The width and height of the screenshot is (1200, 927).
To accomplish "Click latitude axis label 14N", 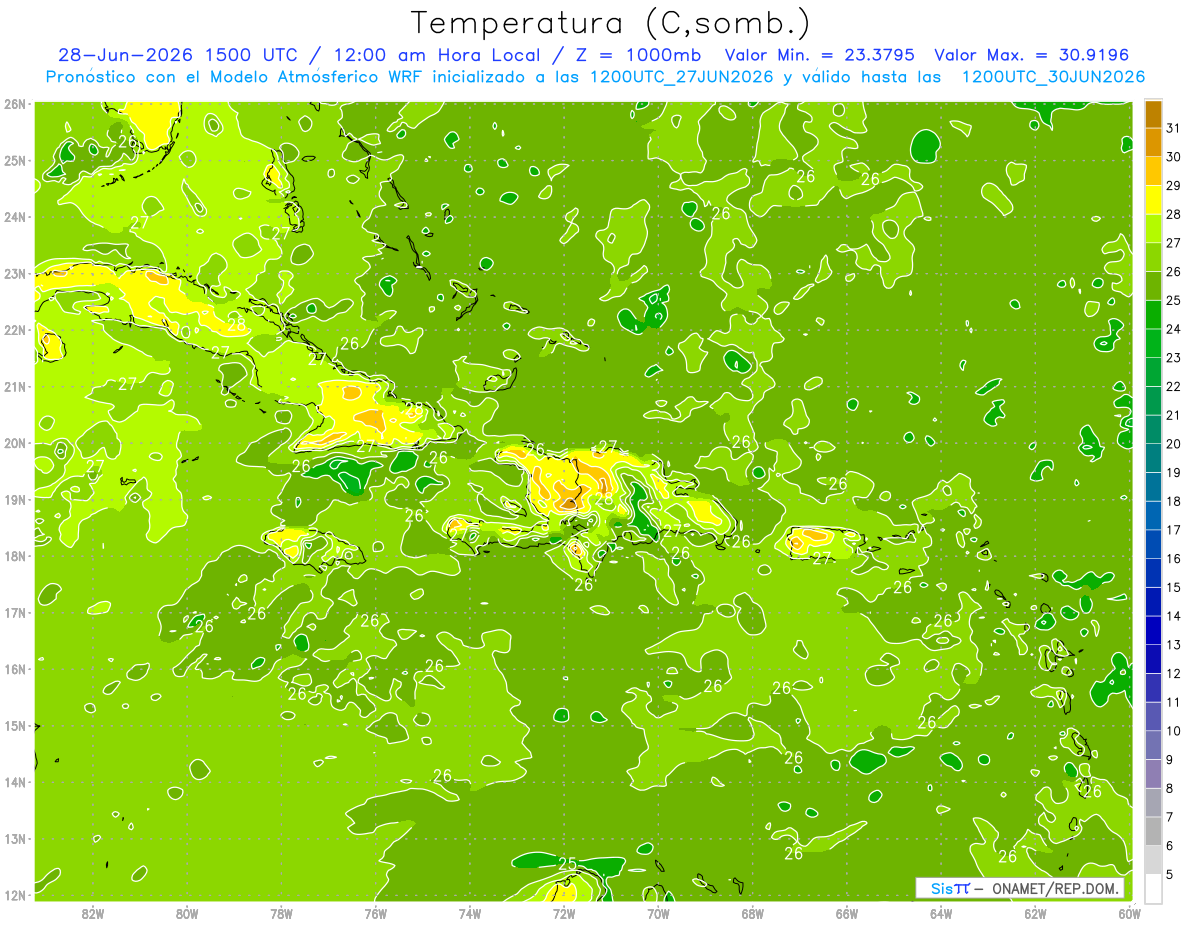I will tap(15, 782).
